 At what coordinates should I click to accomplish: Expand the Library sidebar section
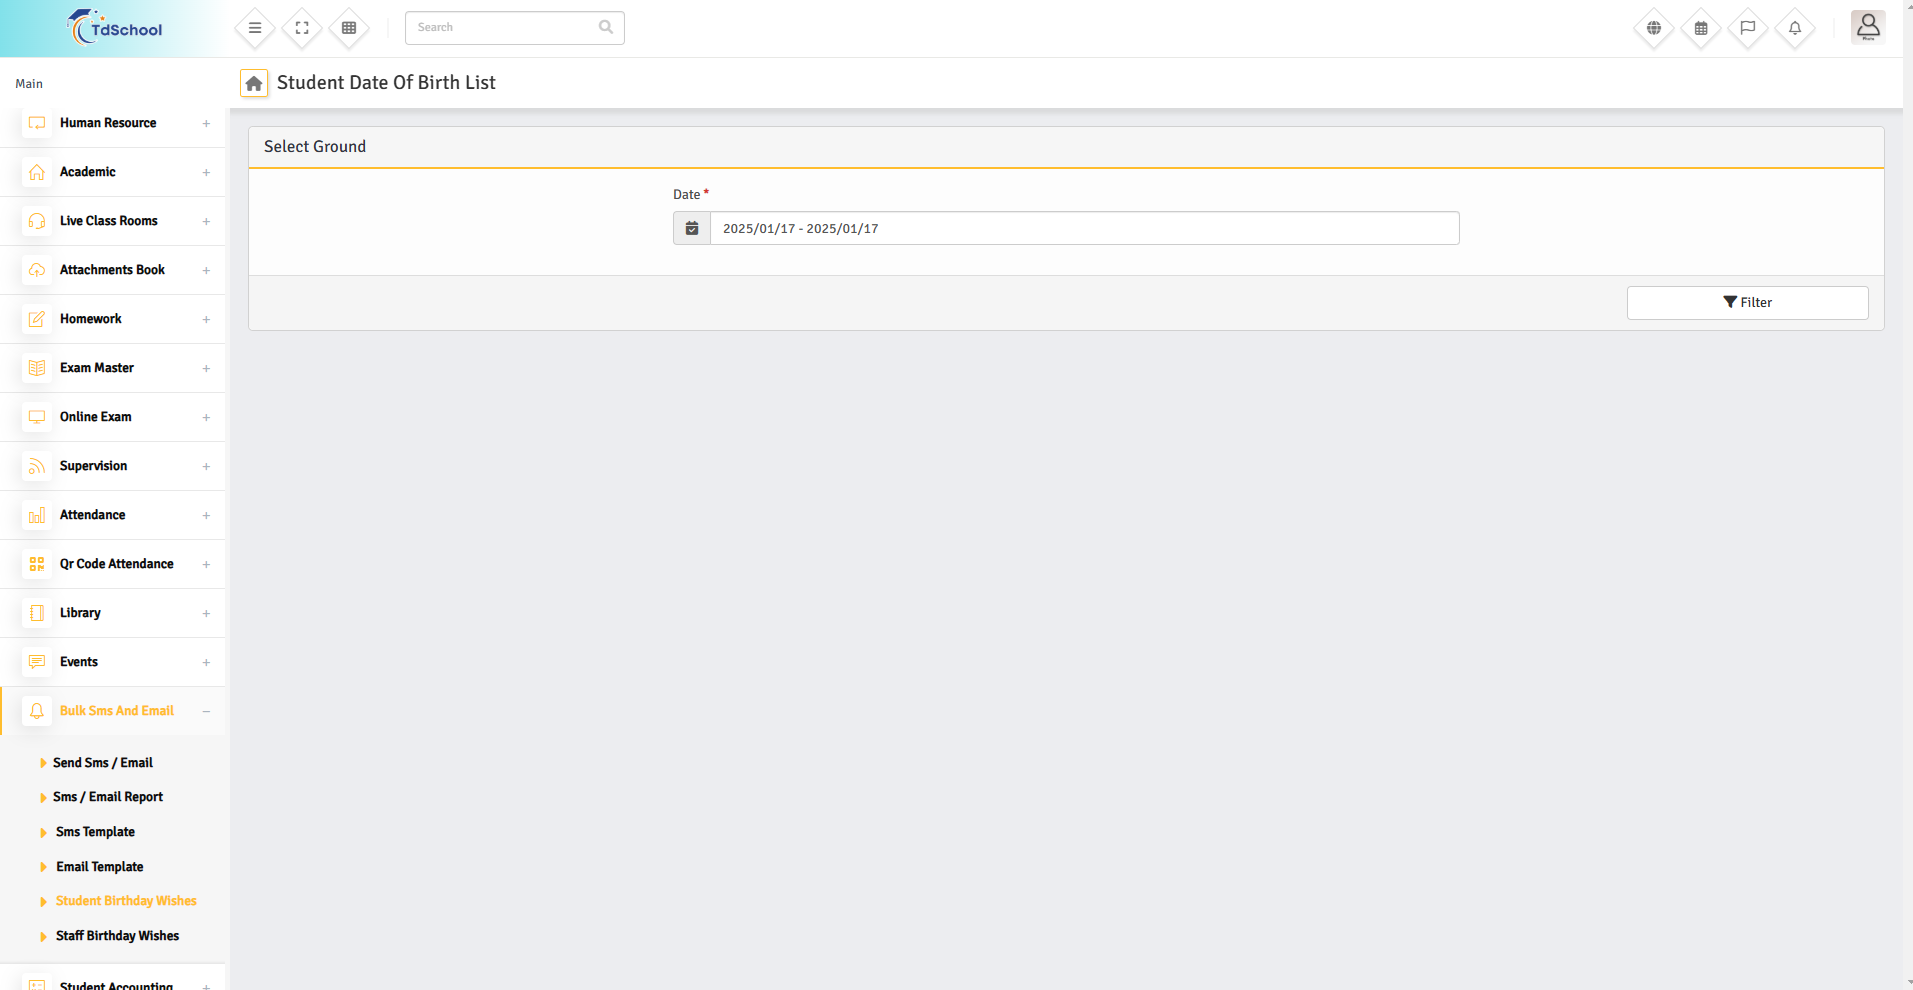(x=80, y=613)
